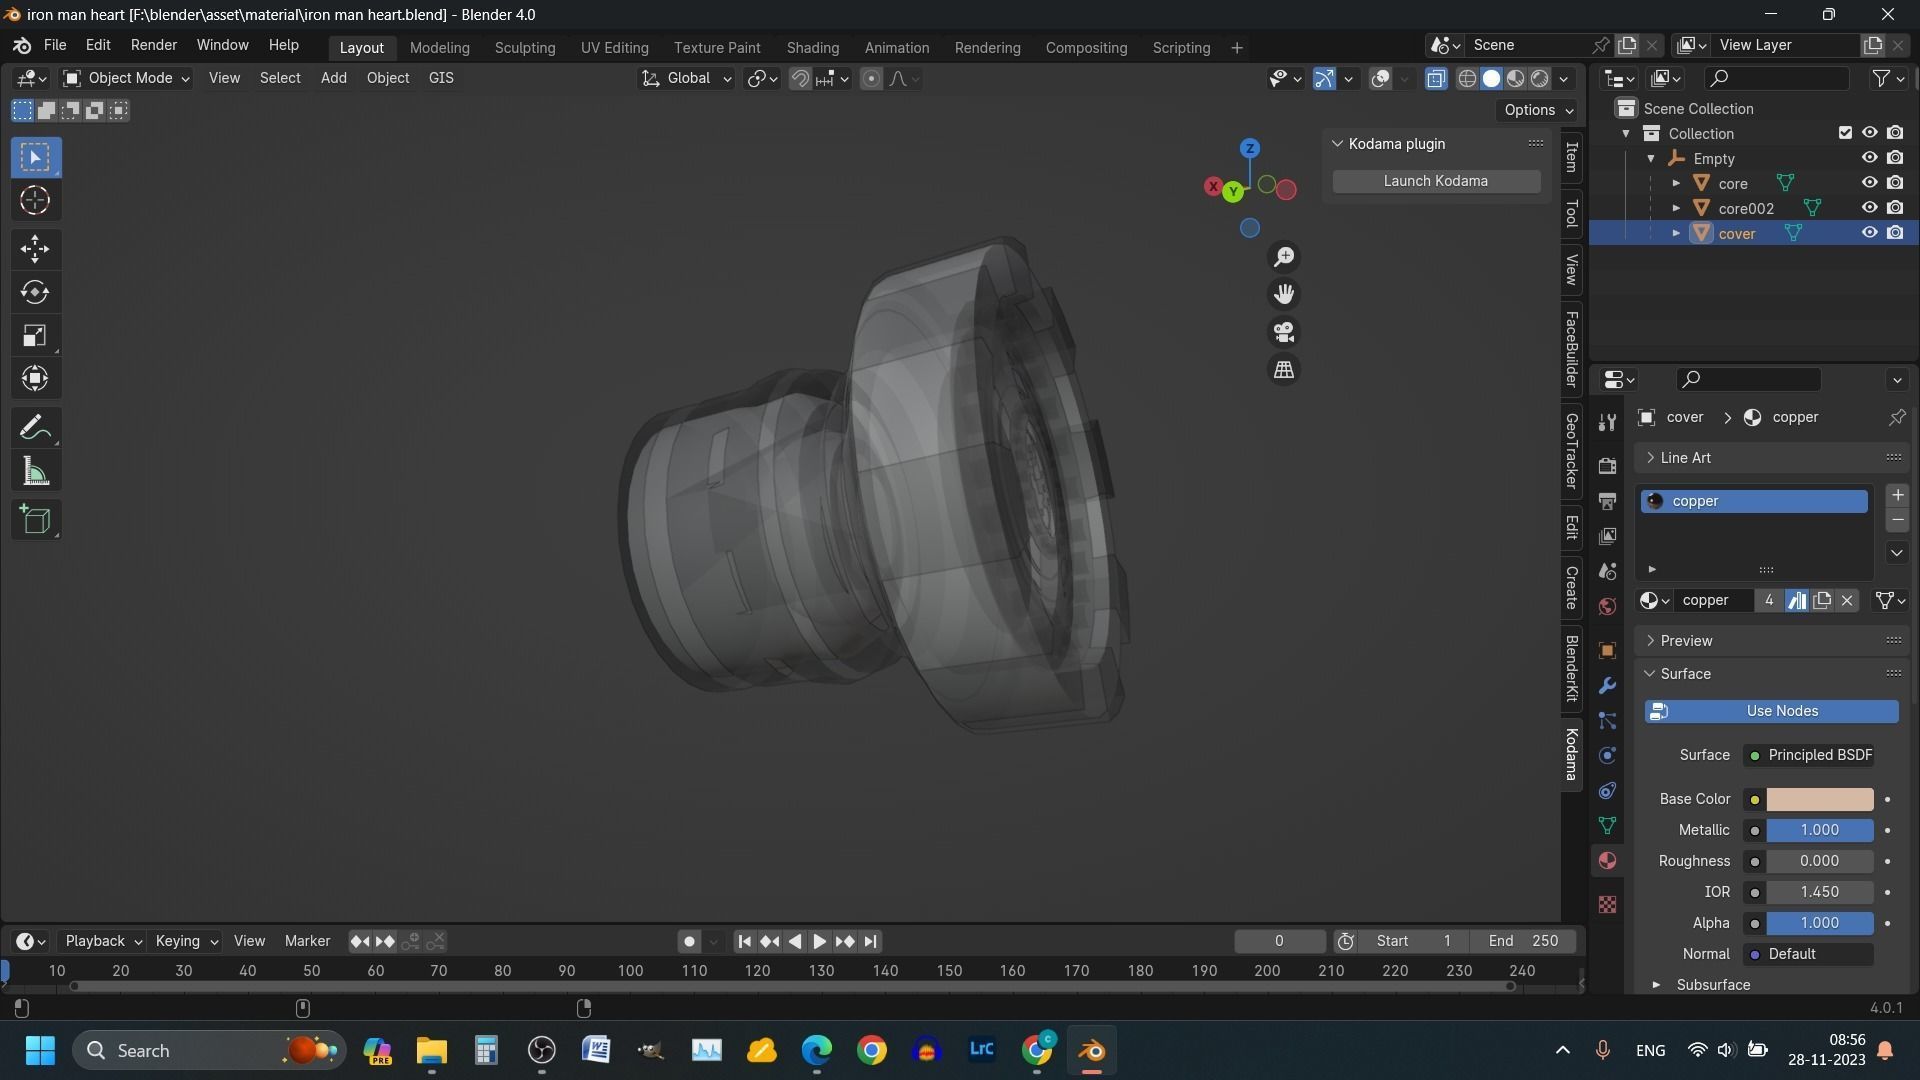The width and height of the screenshot is (1920, 1080).
Task: Open the Render menu
Action: coord(153,46)
